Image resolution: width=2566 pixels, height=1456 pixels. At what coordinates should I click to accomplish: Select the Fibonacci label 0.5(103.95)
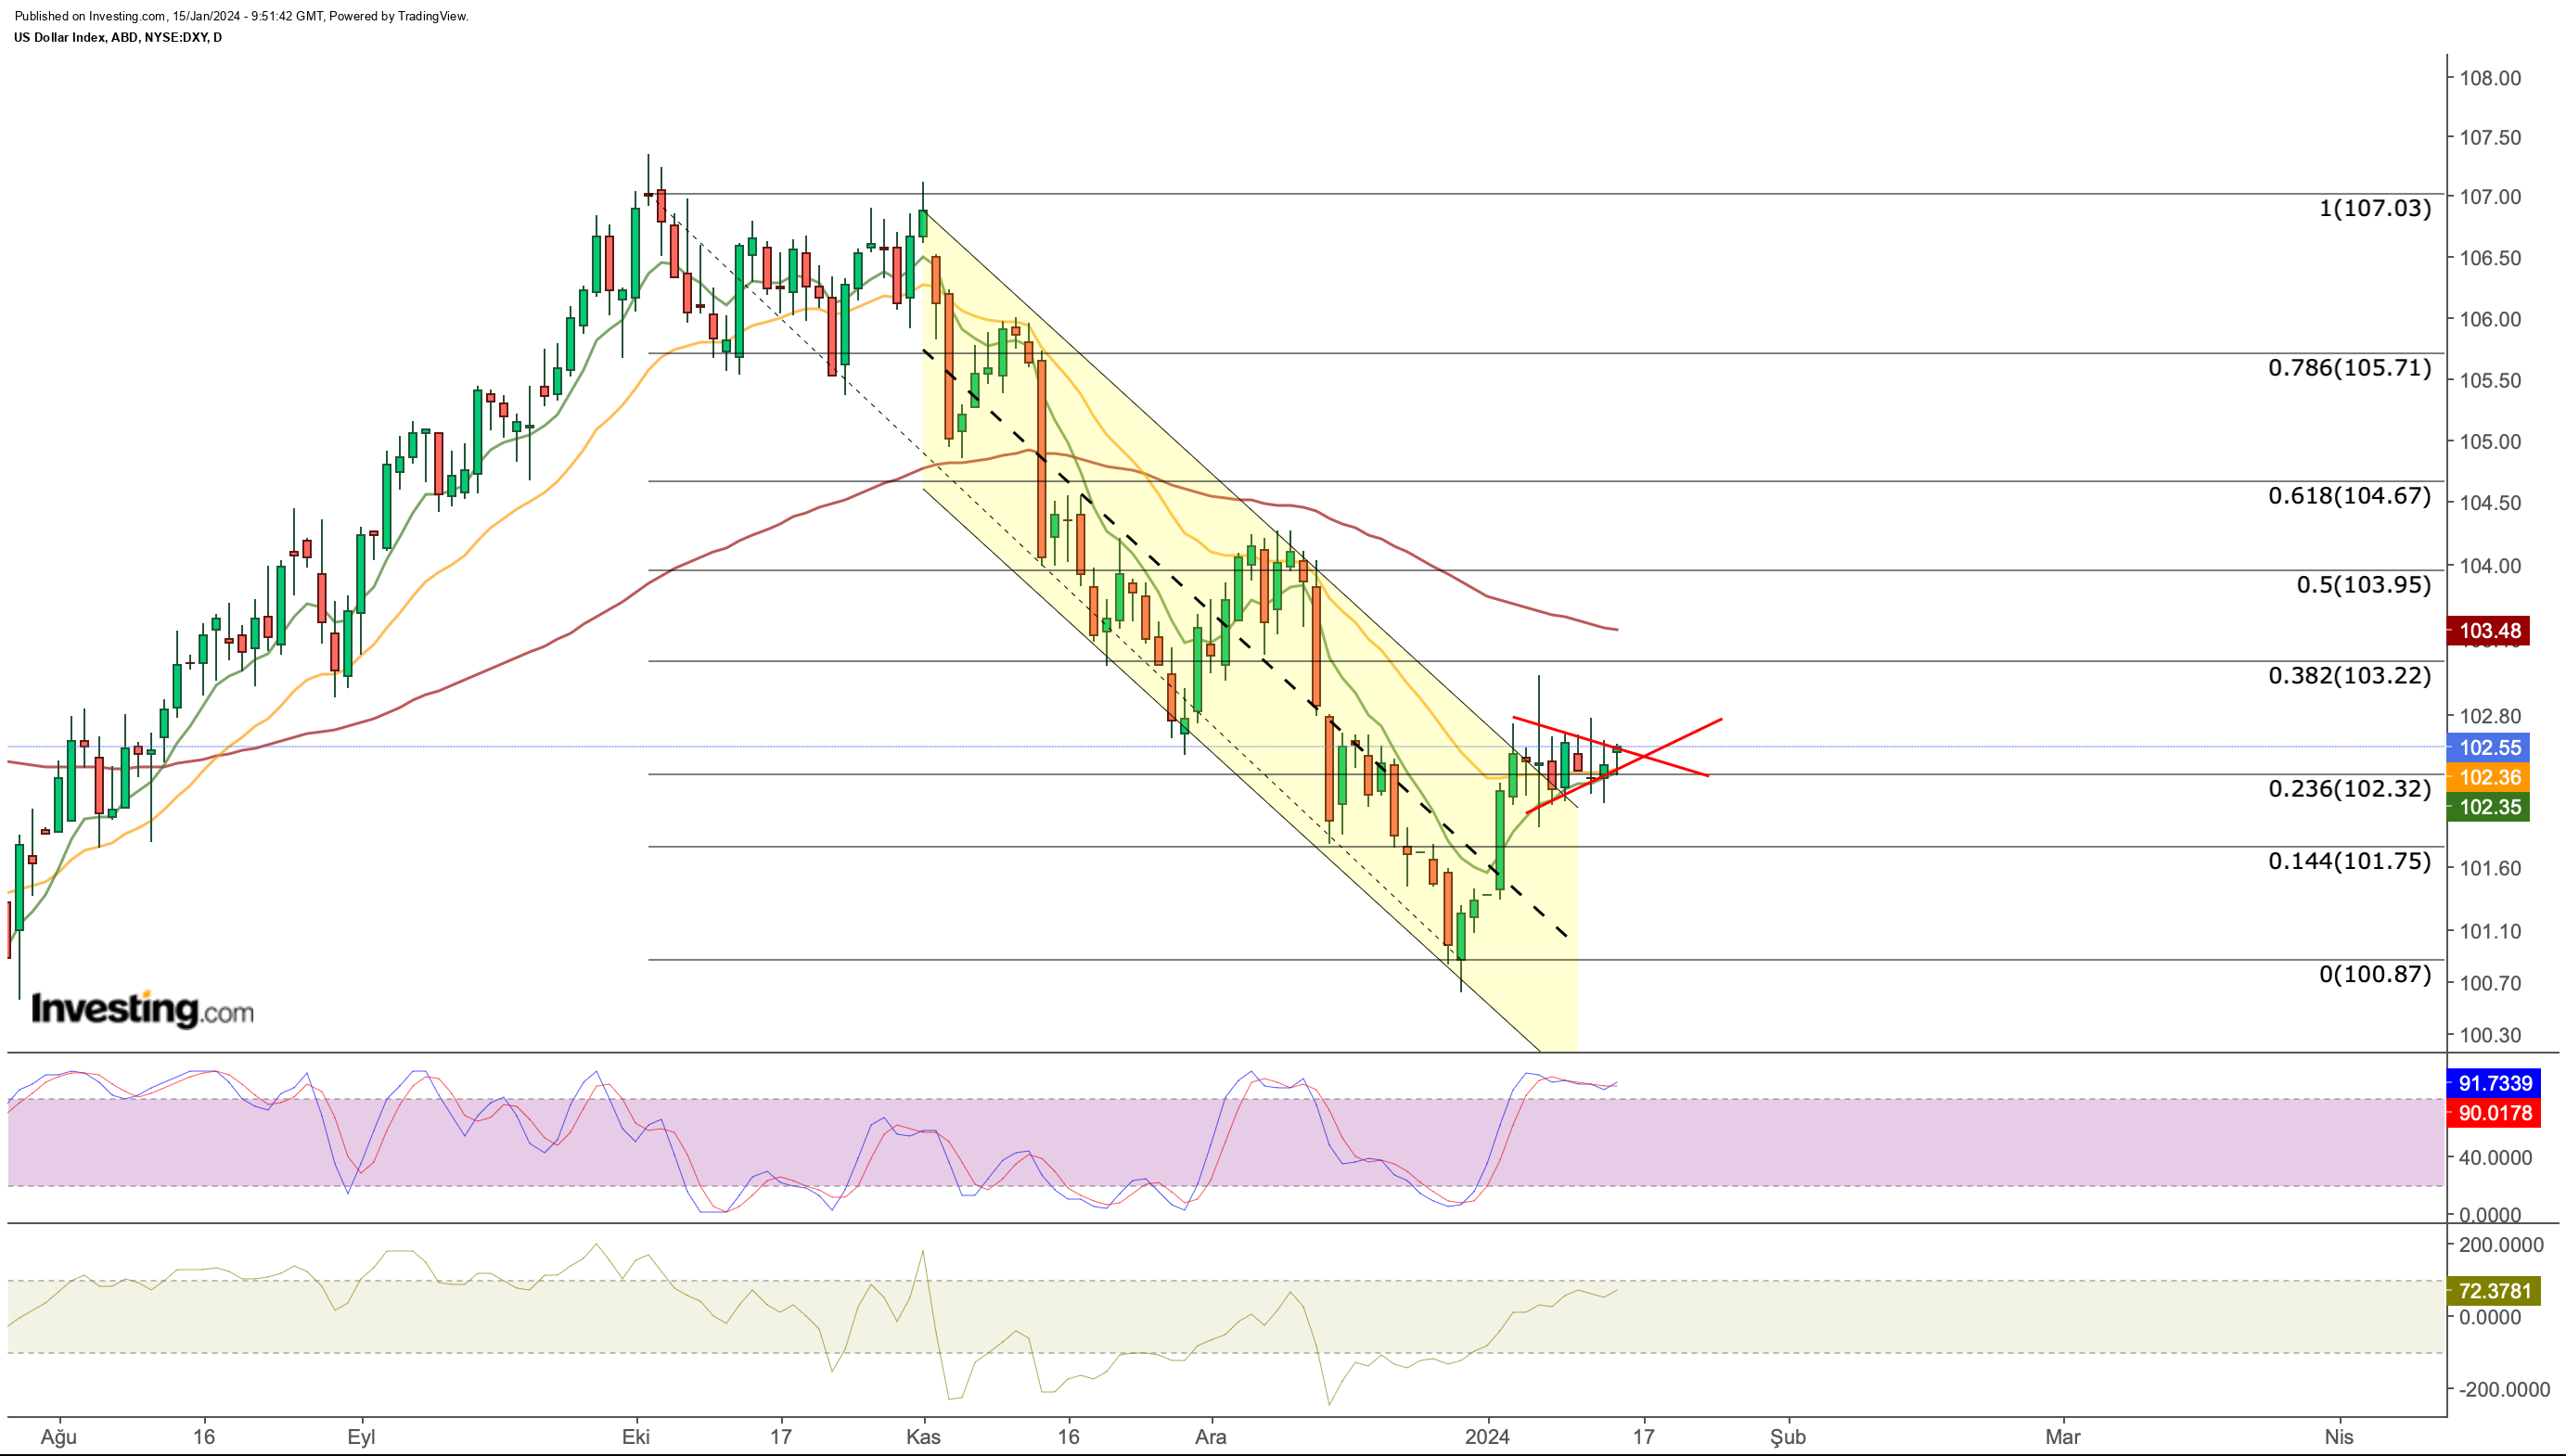[x=2363, y=584]
